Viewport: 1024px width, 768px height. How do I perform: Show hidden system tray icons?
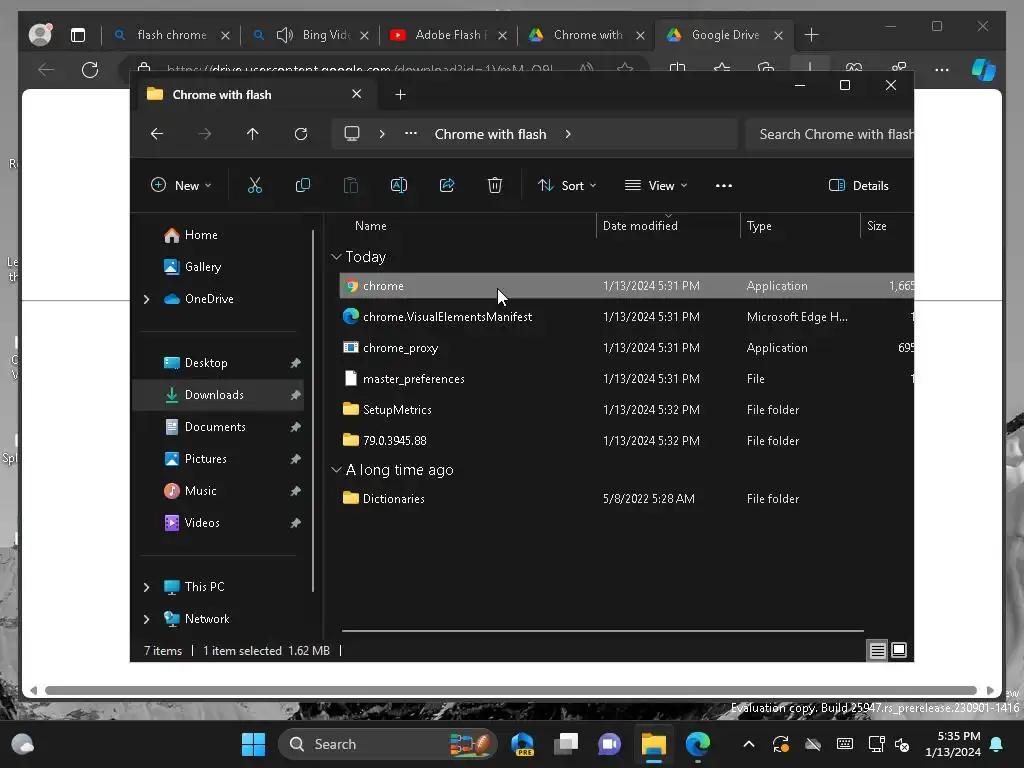coord(749,744)
